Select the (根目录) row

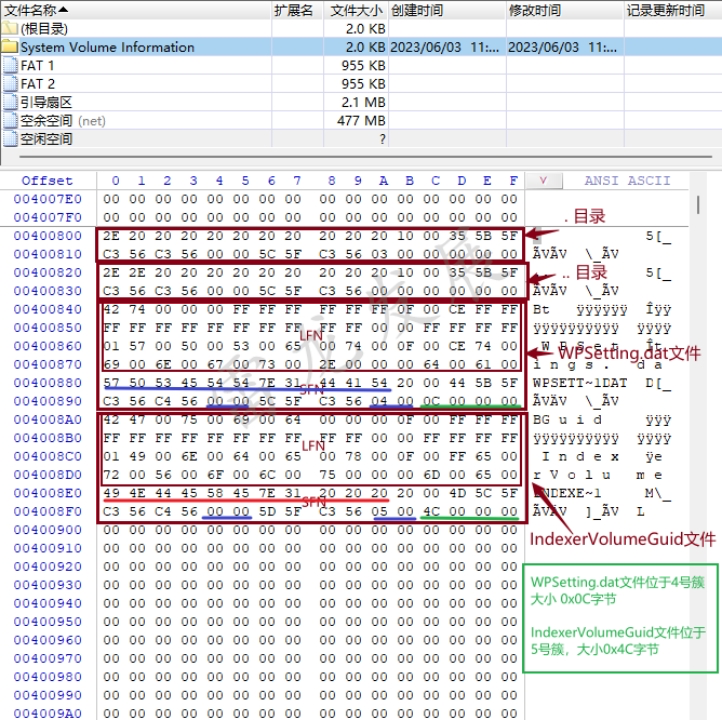[x=361, y=29]
